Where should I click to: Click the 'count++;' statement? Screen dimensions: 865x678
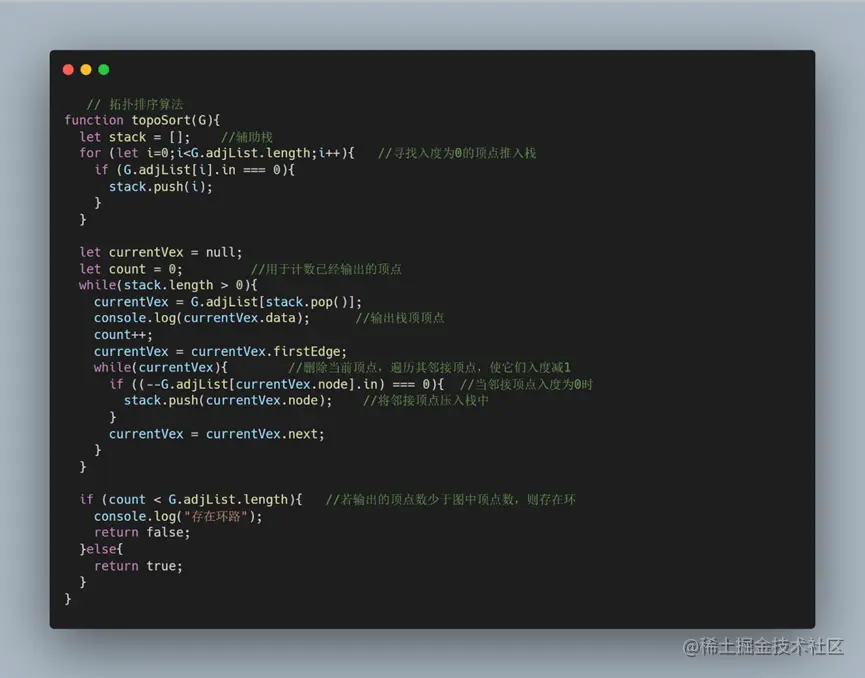123,335
